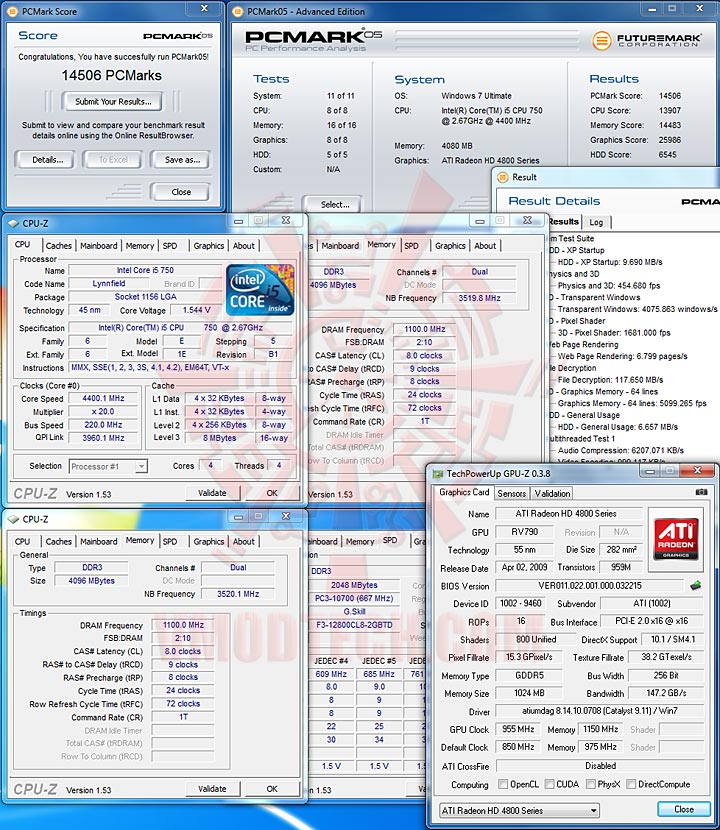Click the Save as button in PCMark Score
The width and height of the screenshot is (720, 830).
click(182, 160)
